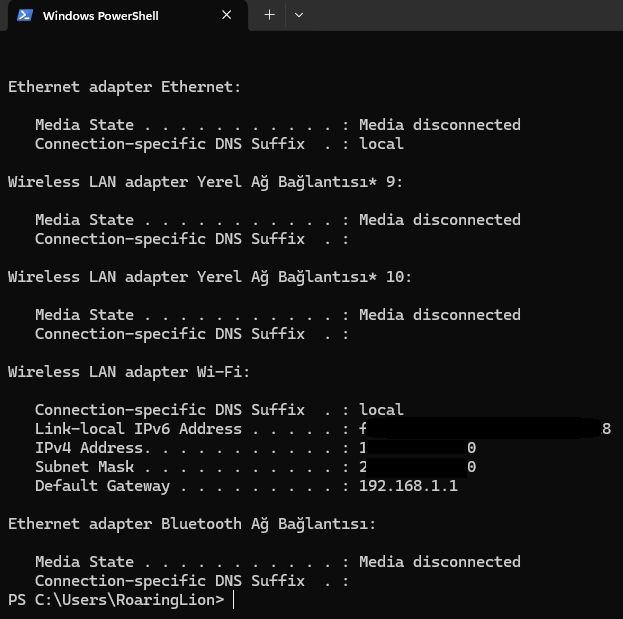Open the new tab profile dropdown chevron
623x619 pixels.
299,15
